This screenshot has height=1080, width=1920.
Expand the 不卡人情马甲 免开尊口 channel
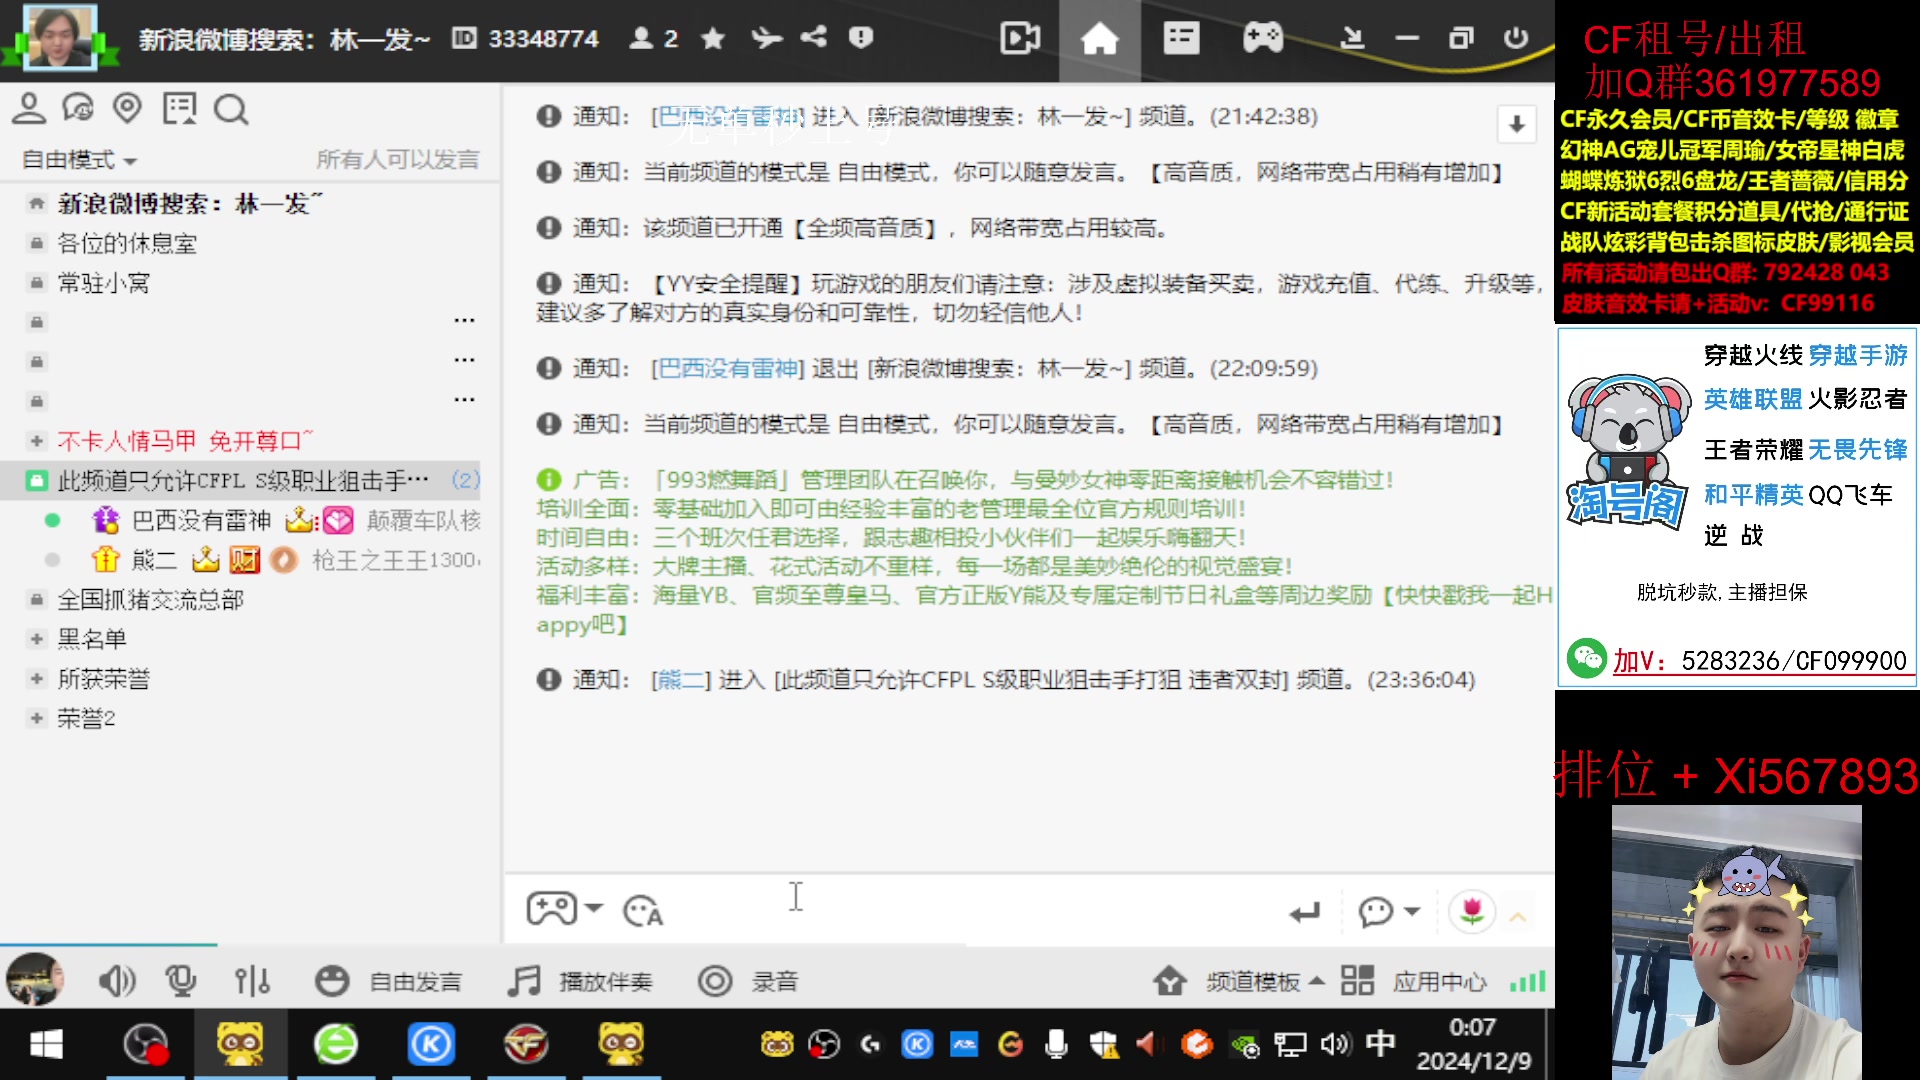coord(37,441)
